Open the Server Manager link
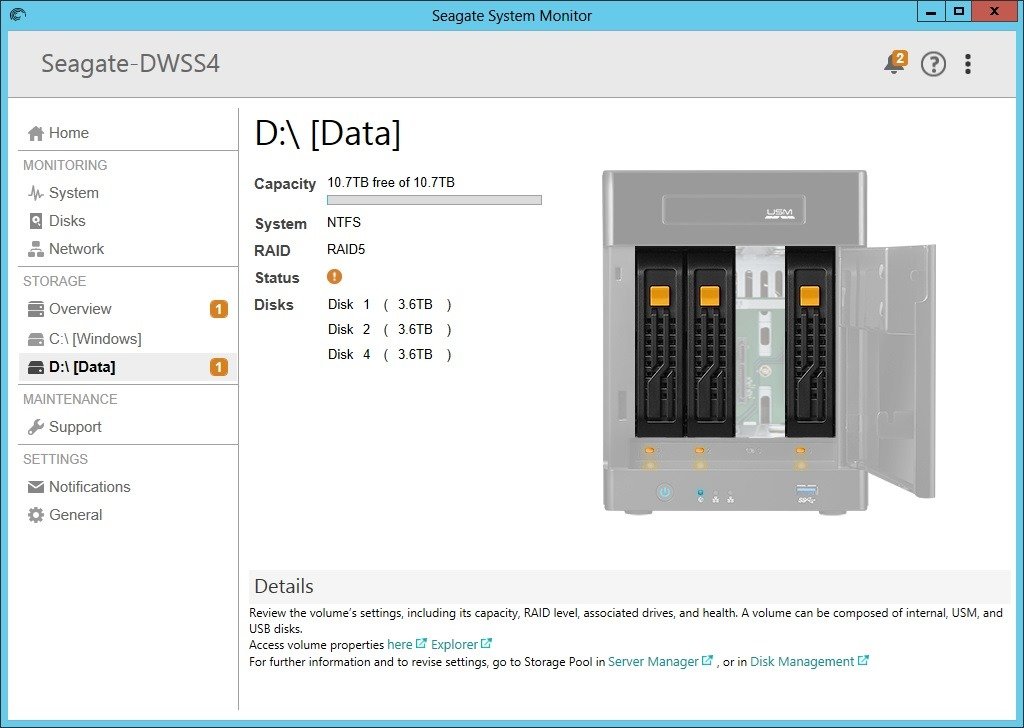The width and height of the screenshot is (1024, 728). pyautogui.click(x=653, y=661)
